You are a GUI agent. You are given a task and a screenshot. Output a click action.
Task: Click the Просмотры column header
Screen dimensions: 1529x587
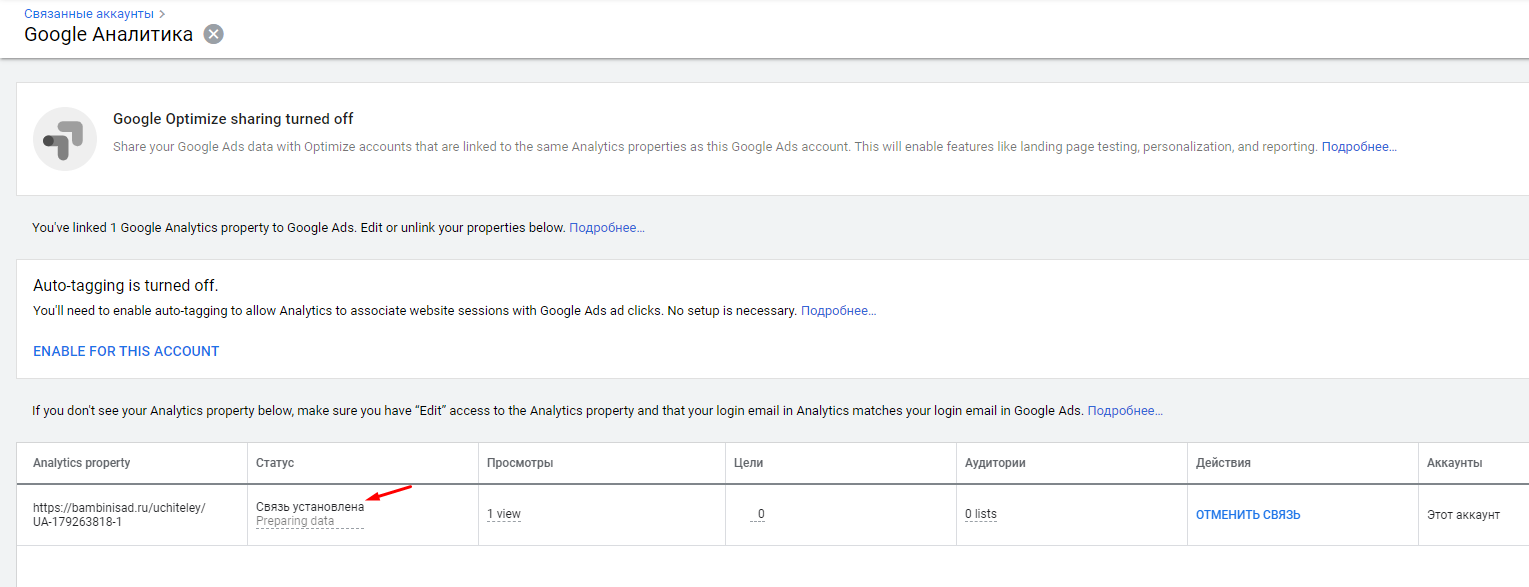pyautogui.click(x=520, y=463)
